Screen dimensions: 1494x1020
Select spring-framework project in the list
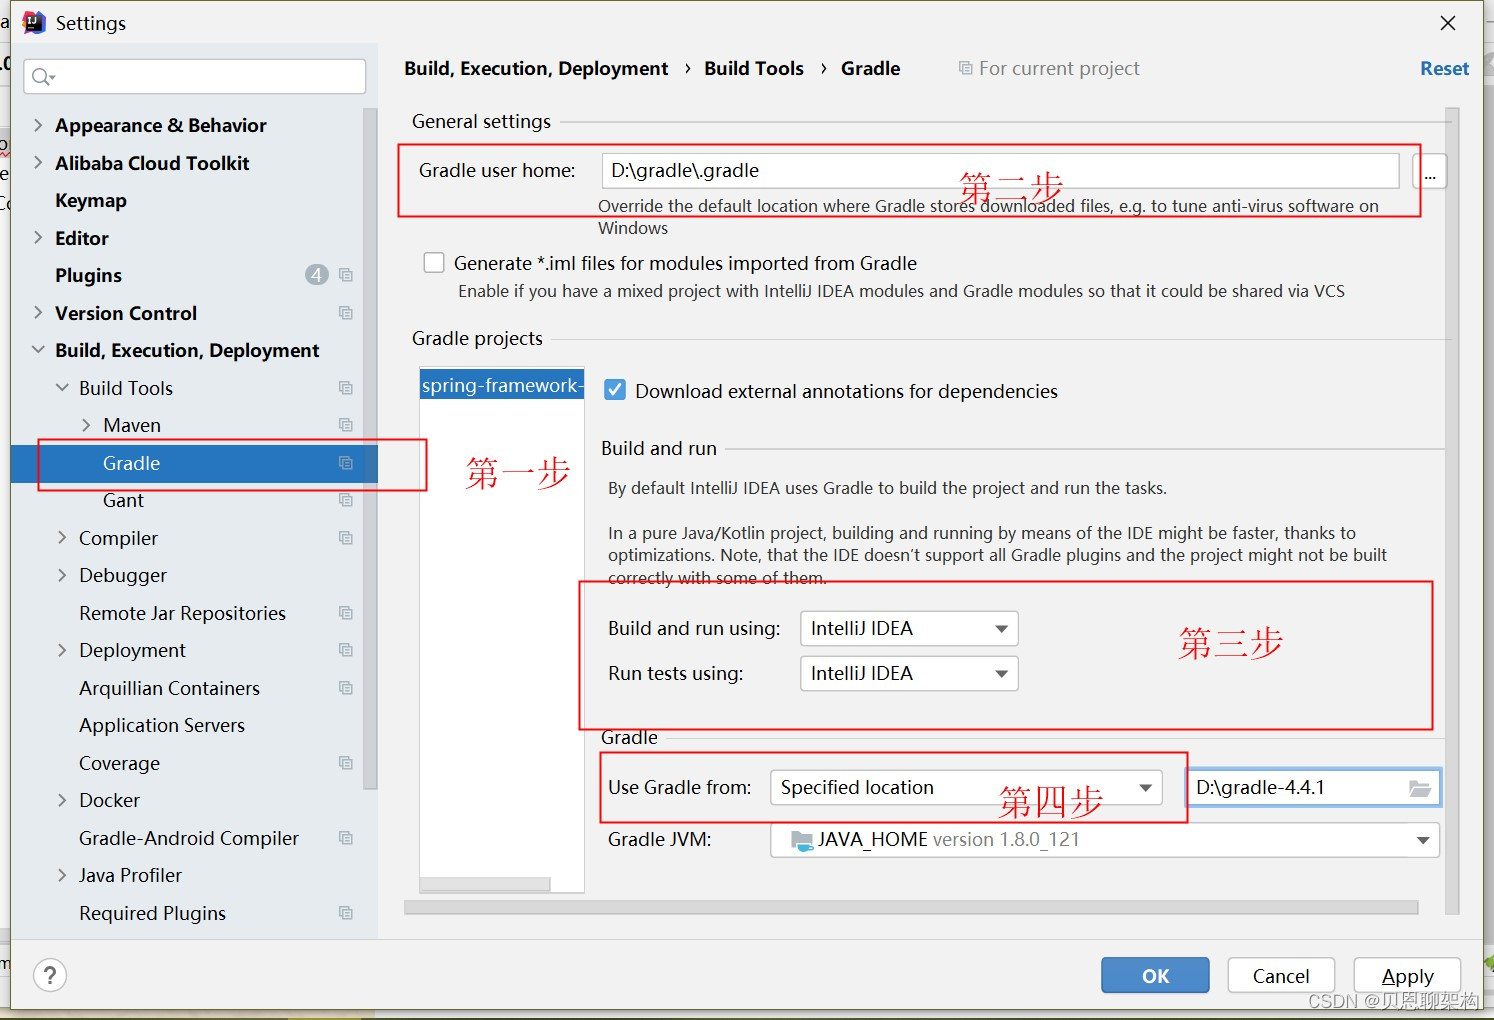(502, 385)
